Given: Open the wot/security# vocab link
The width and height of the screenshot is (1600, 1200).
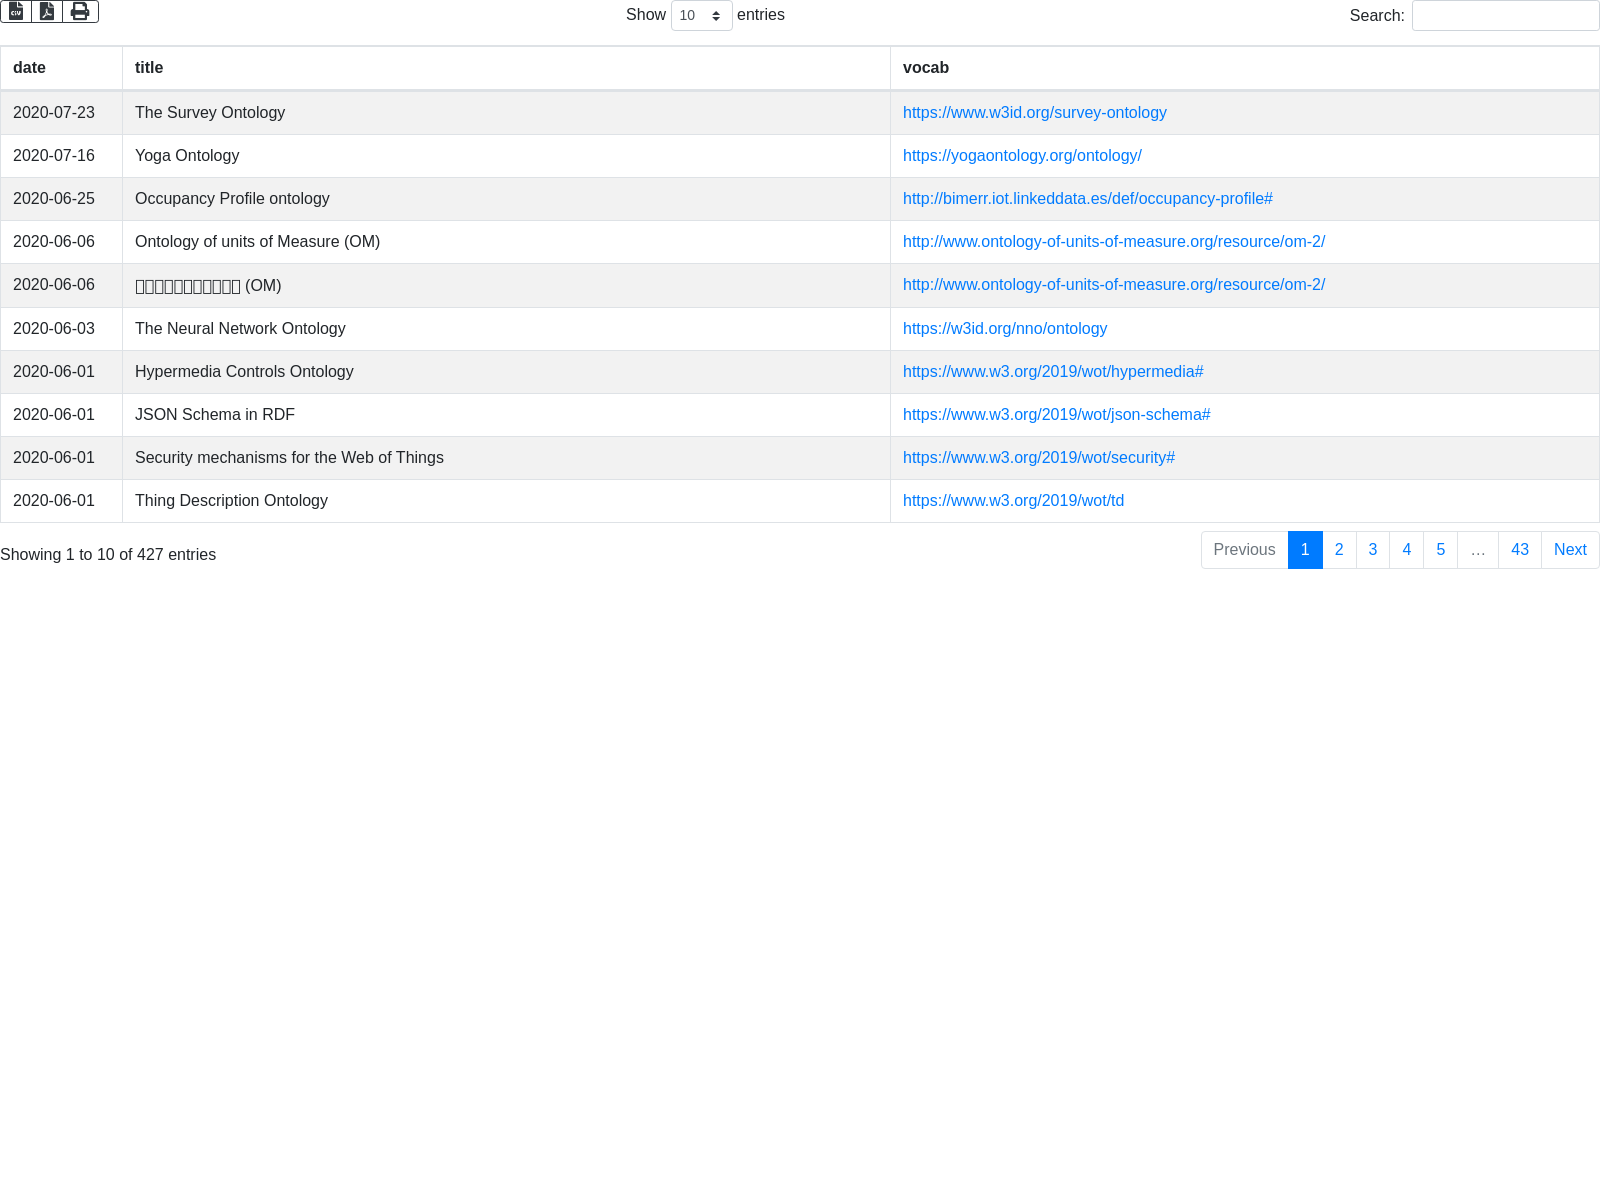Looking at the screenshot, I should tap(1038, 458).
